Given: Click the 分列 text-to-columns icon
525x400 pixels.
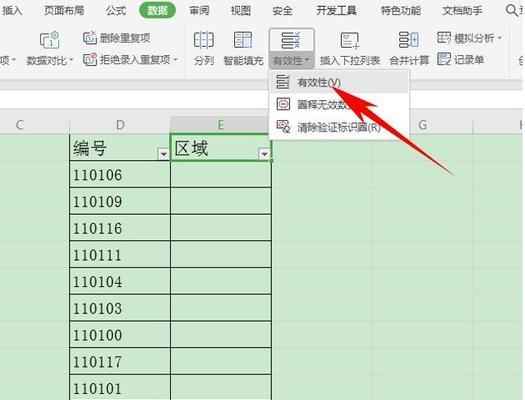Looking at the screenshot, I should [204, 40].
